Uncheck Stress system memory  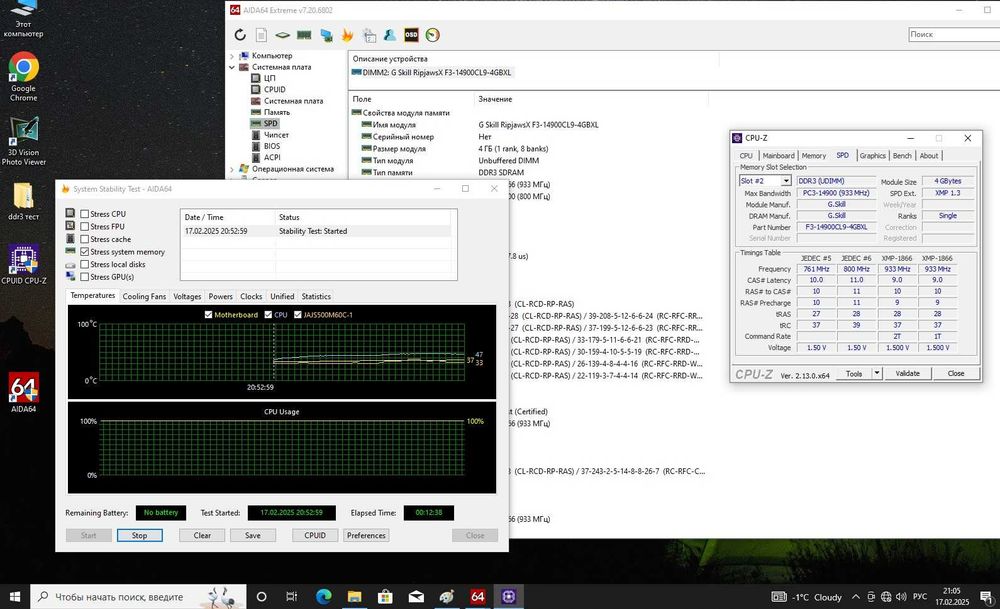point(84,252)
